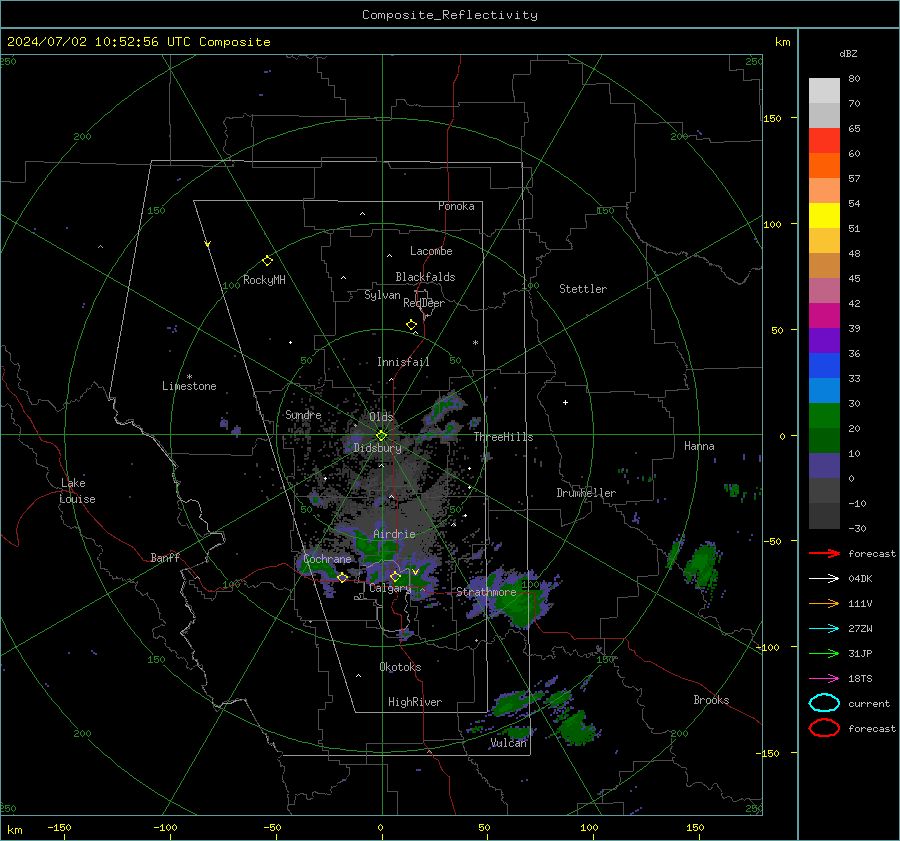Click the Vulcan city label
Viewport: 900px width, 841px height.
(509, 743)
